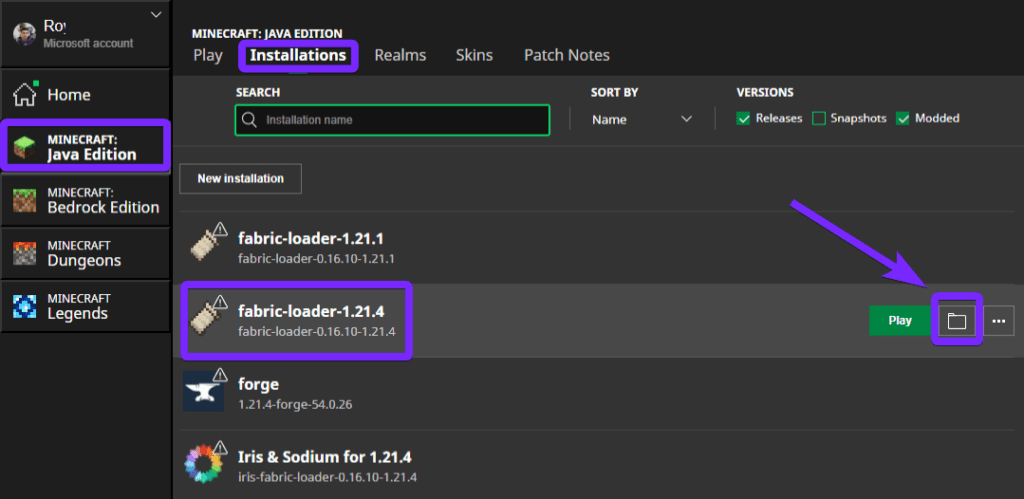Toggle the Snapshots versions checkbox
Image resolution: width=1024 pixels, height=499 pixels.
(x=819, y=118)
